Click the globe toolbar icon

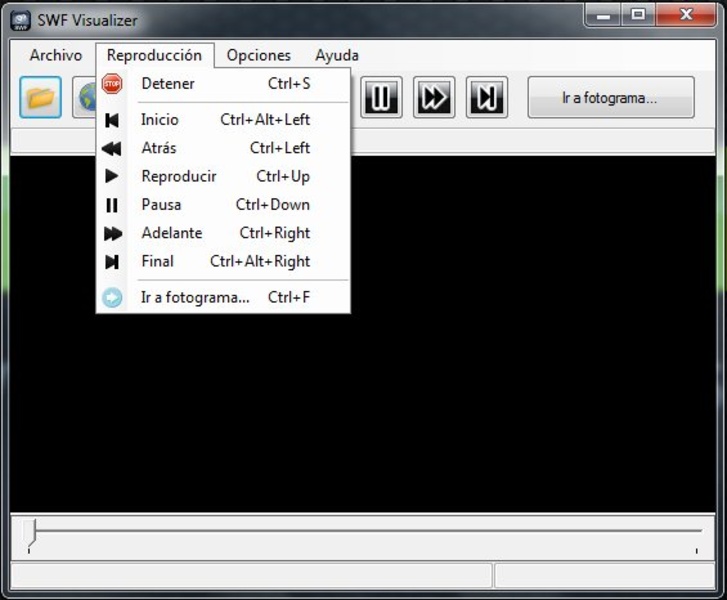coord(84,97)
